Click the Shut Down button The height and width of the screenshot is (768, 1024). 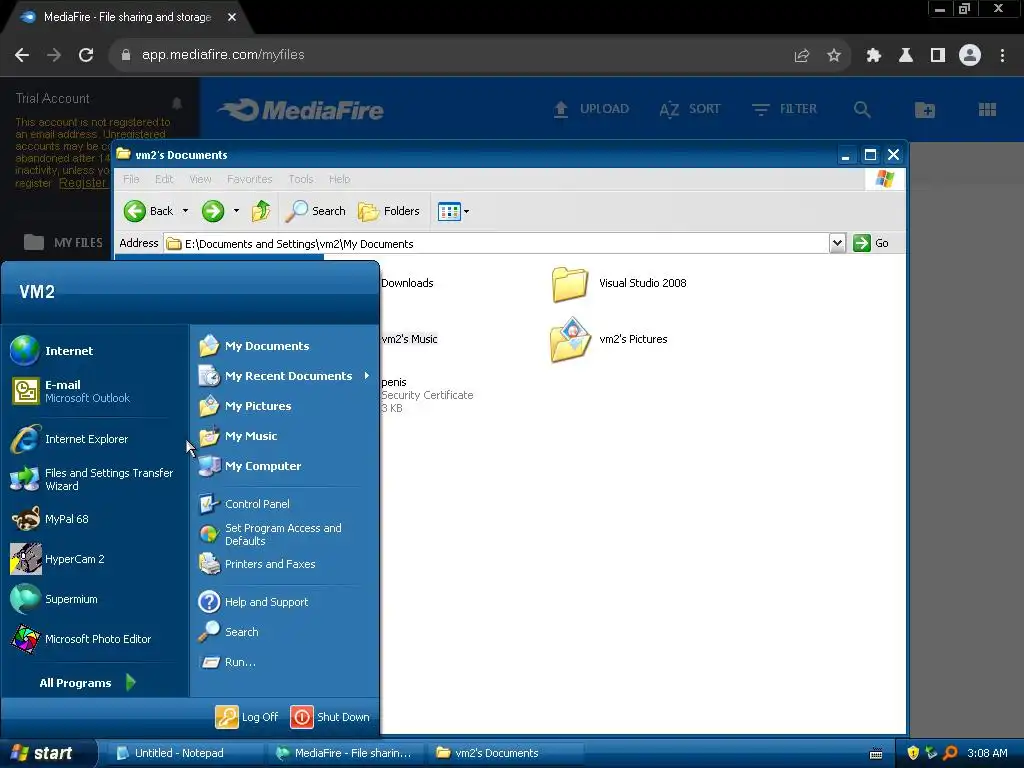coord(330,716)
